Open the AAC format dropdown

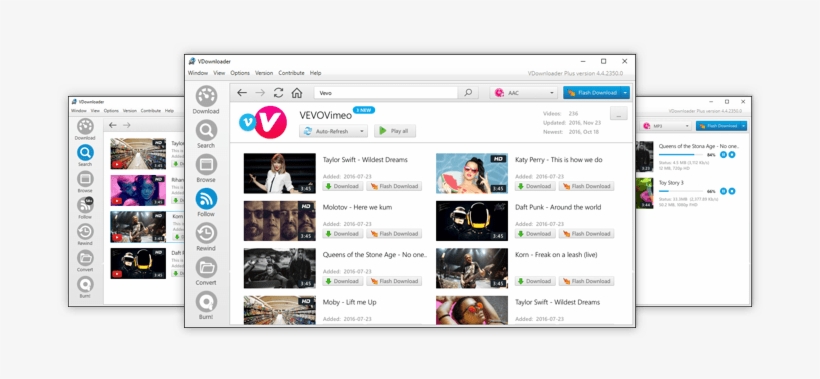tap(523, 93)
